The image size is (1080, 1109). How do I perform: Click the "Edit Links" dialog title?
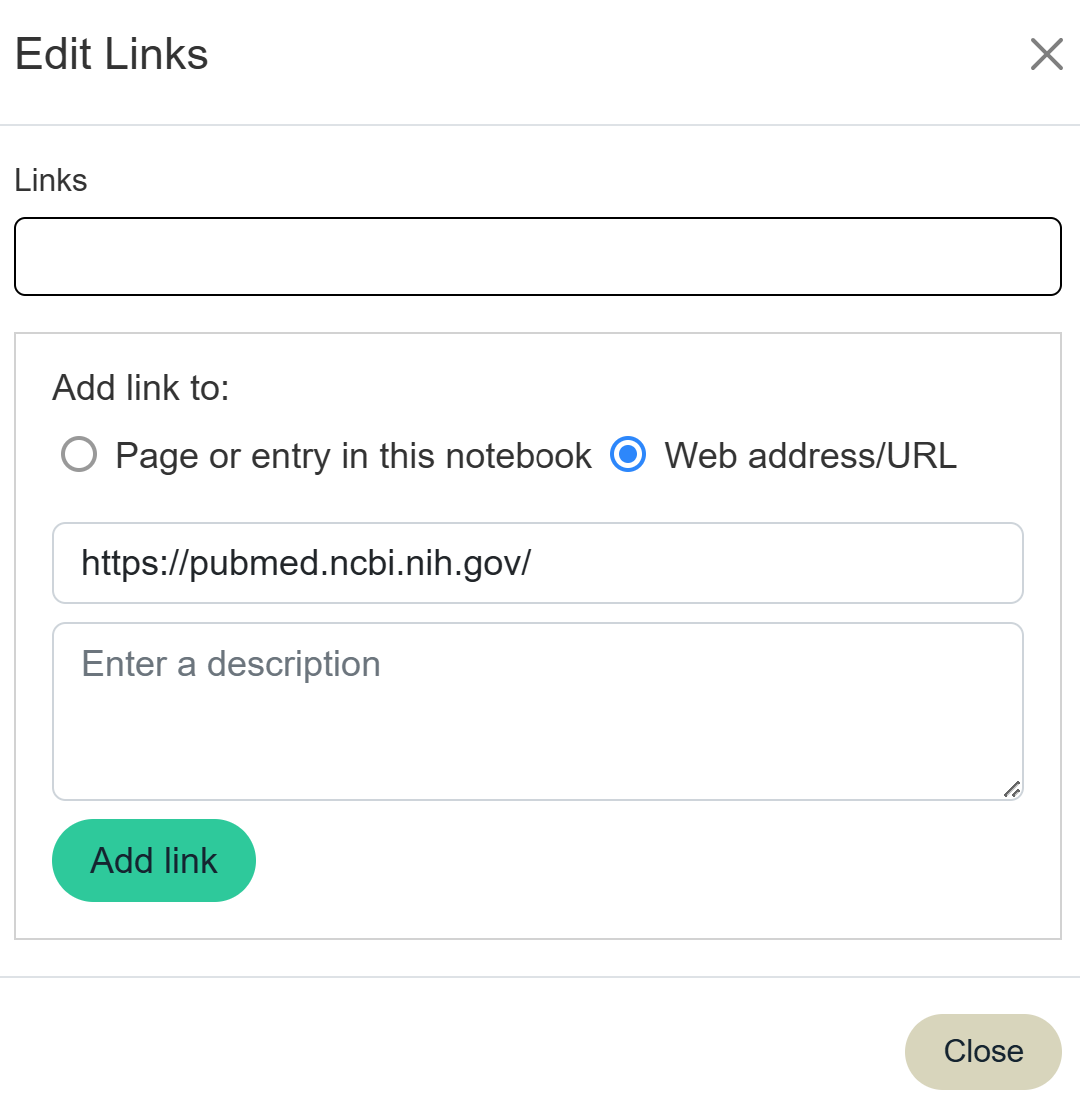pyautogui.click(x=112, y=54)
